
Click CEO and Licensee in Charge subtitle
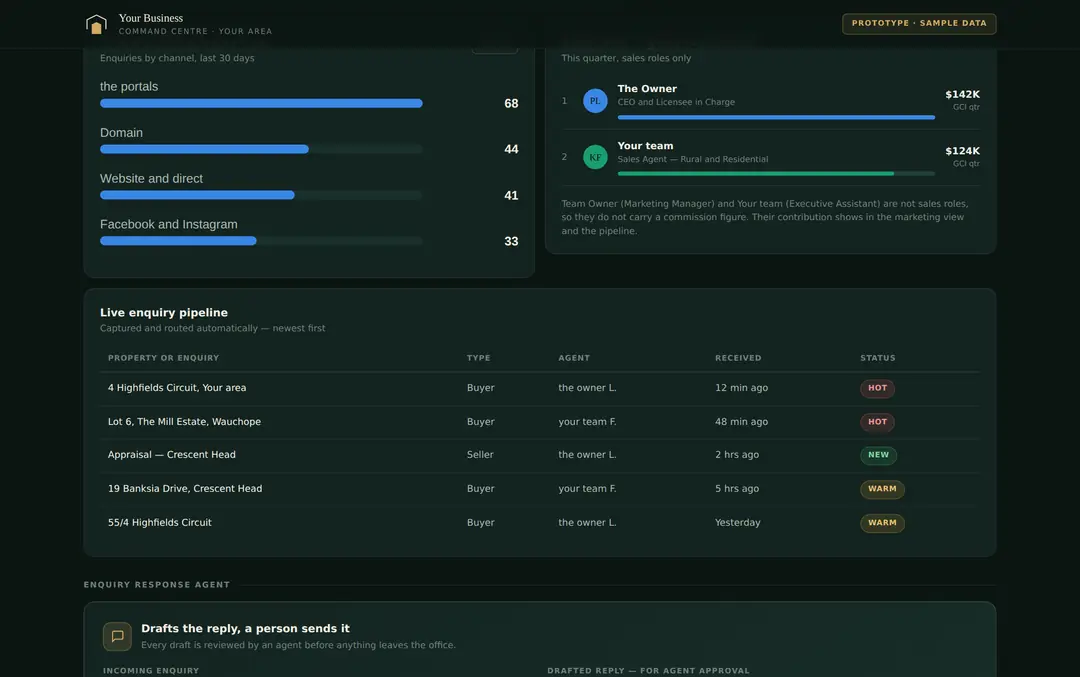point(676,102)
